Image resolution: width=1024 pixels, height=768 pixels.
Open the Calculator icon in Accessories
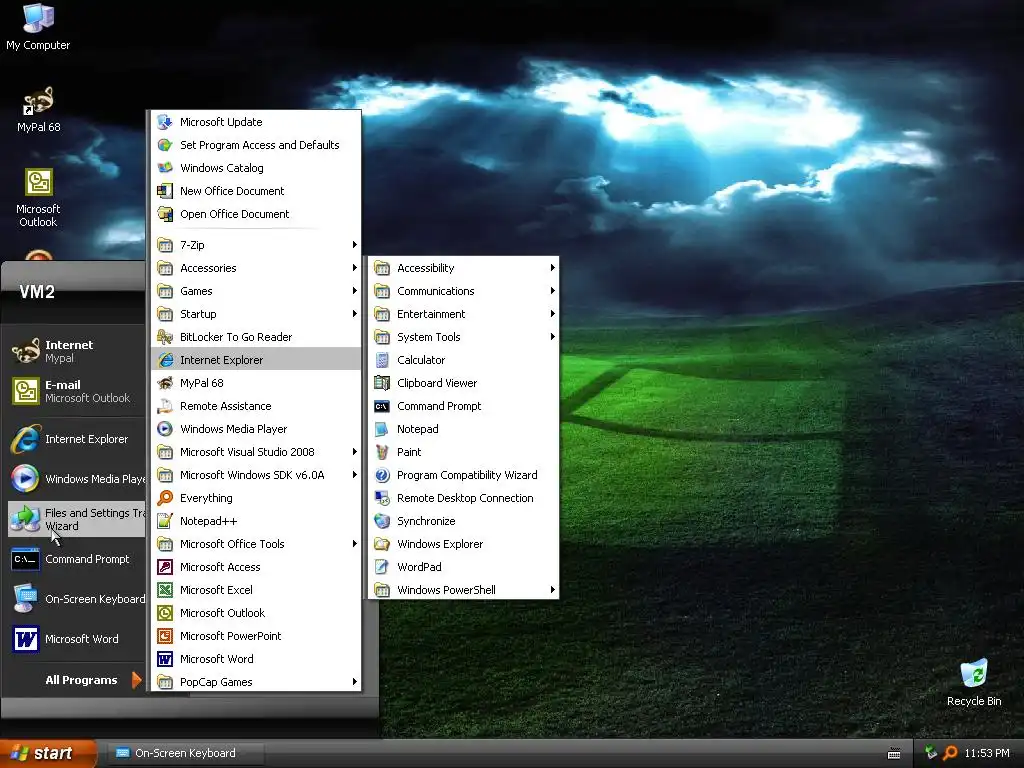click(382, 360)
